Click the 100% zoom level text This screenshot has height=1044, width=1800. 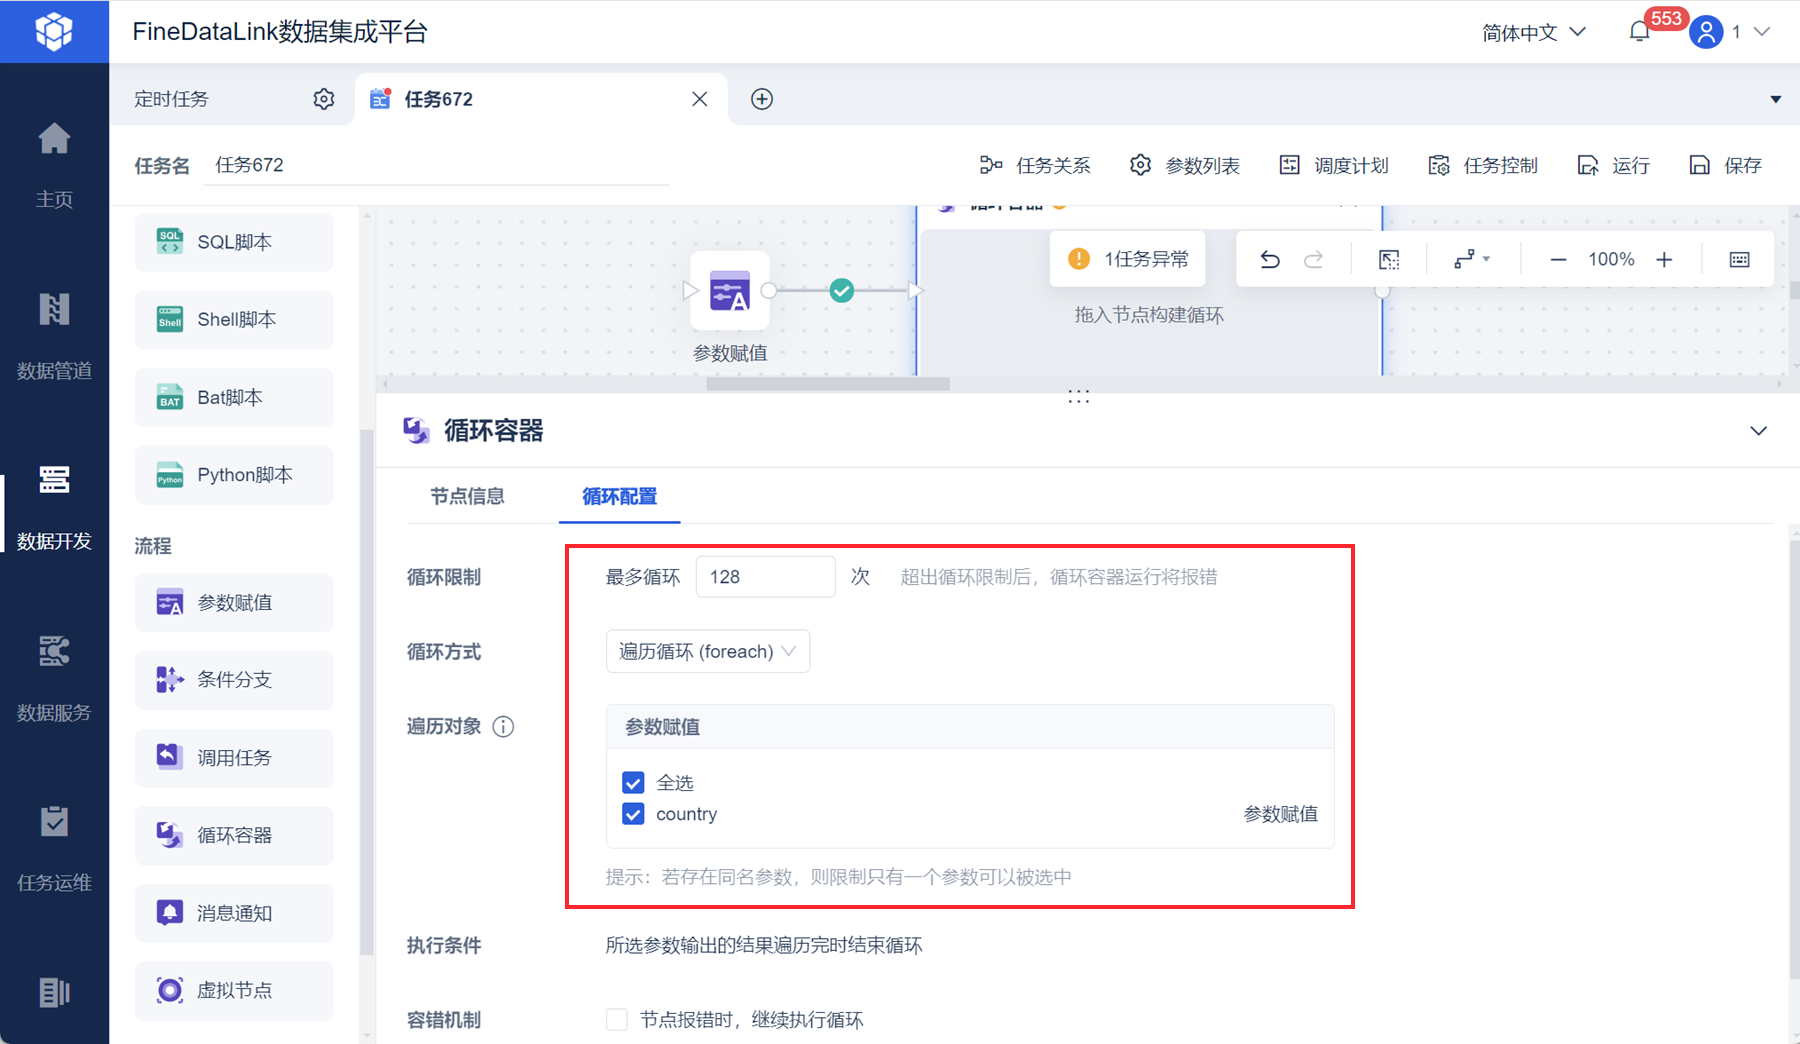1611,260
